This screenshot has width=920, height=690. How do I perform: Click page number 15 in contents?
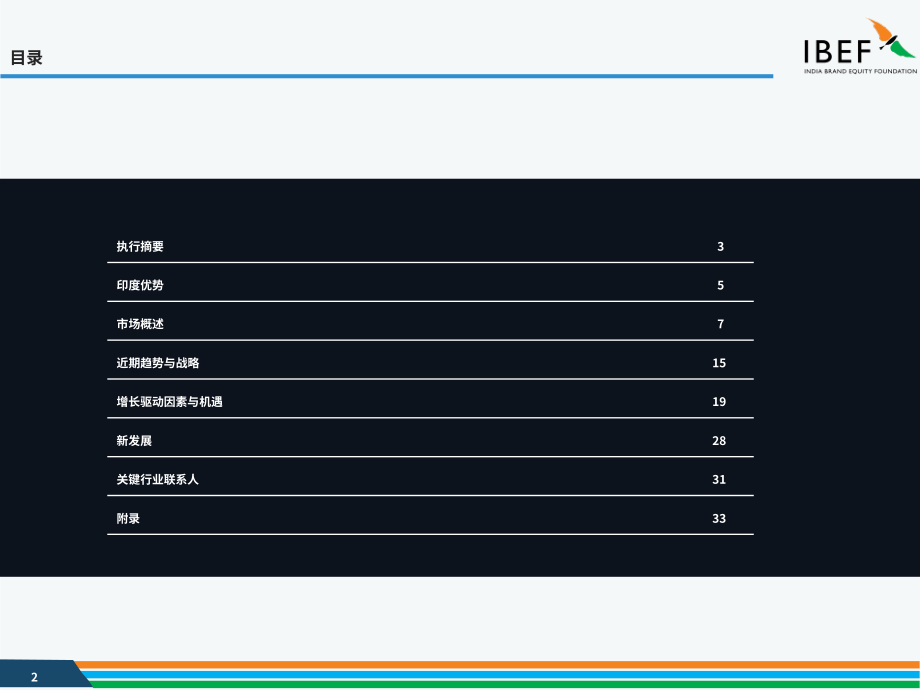click(x=719, y=363)
